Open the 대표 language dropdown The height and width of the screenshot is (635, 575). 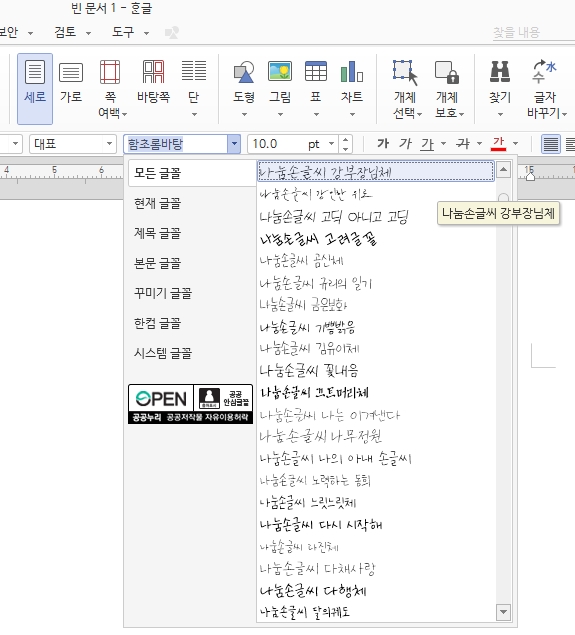pyautogui.click(x=73, y=144)
